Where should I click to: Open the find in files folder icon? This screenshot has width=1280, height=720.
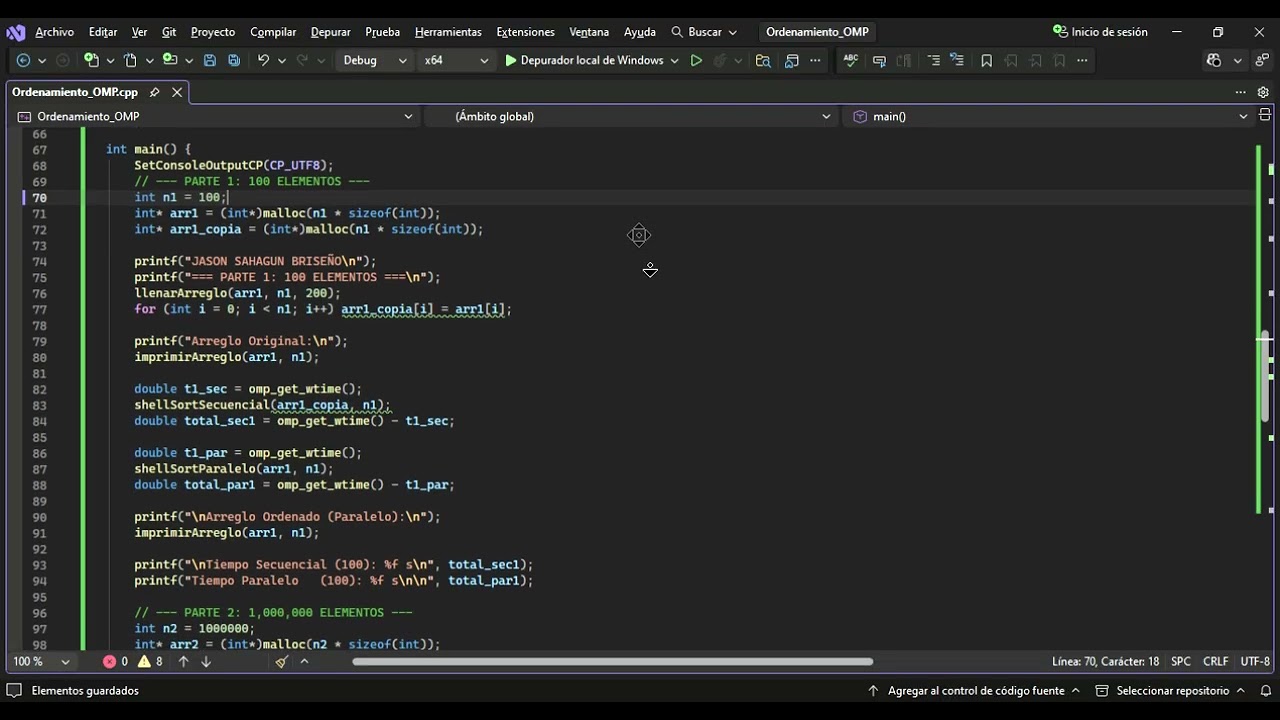[763, 60]
